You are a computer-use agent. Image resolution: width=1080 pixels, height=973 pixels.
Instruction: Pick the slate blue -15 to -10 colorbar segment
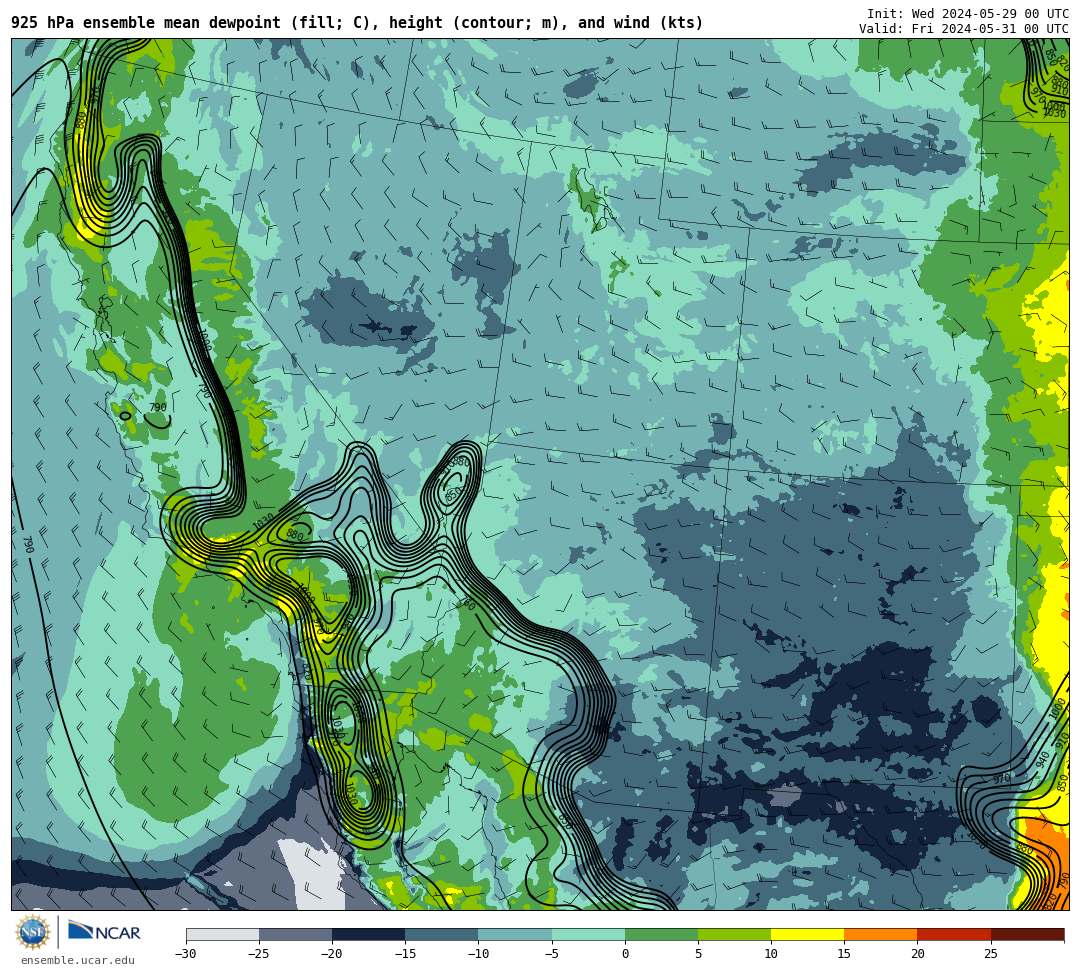442,935
